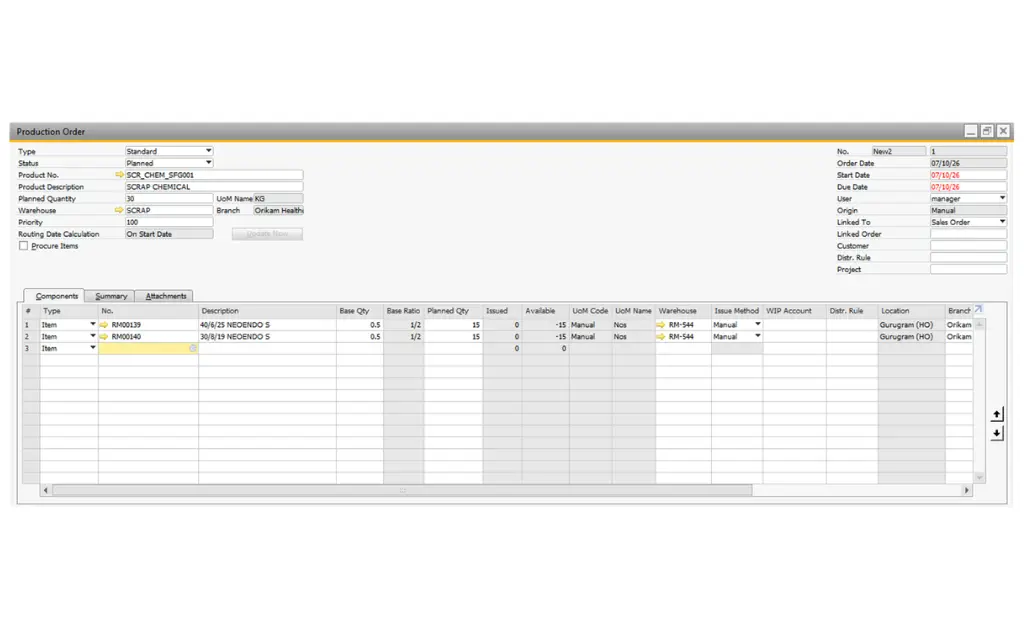The height and width of the screenshot is (630, 1024).
Task: Click horizontal scrollbar right arrow
Action: pyautogui.click(x=967, y=490)
